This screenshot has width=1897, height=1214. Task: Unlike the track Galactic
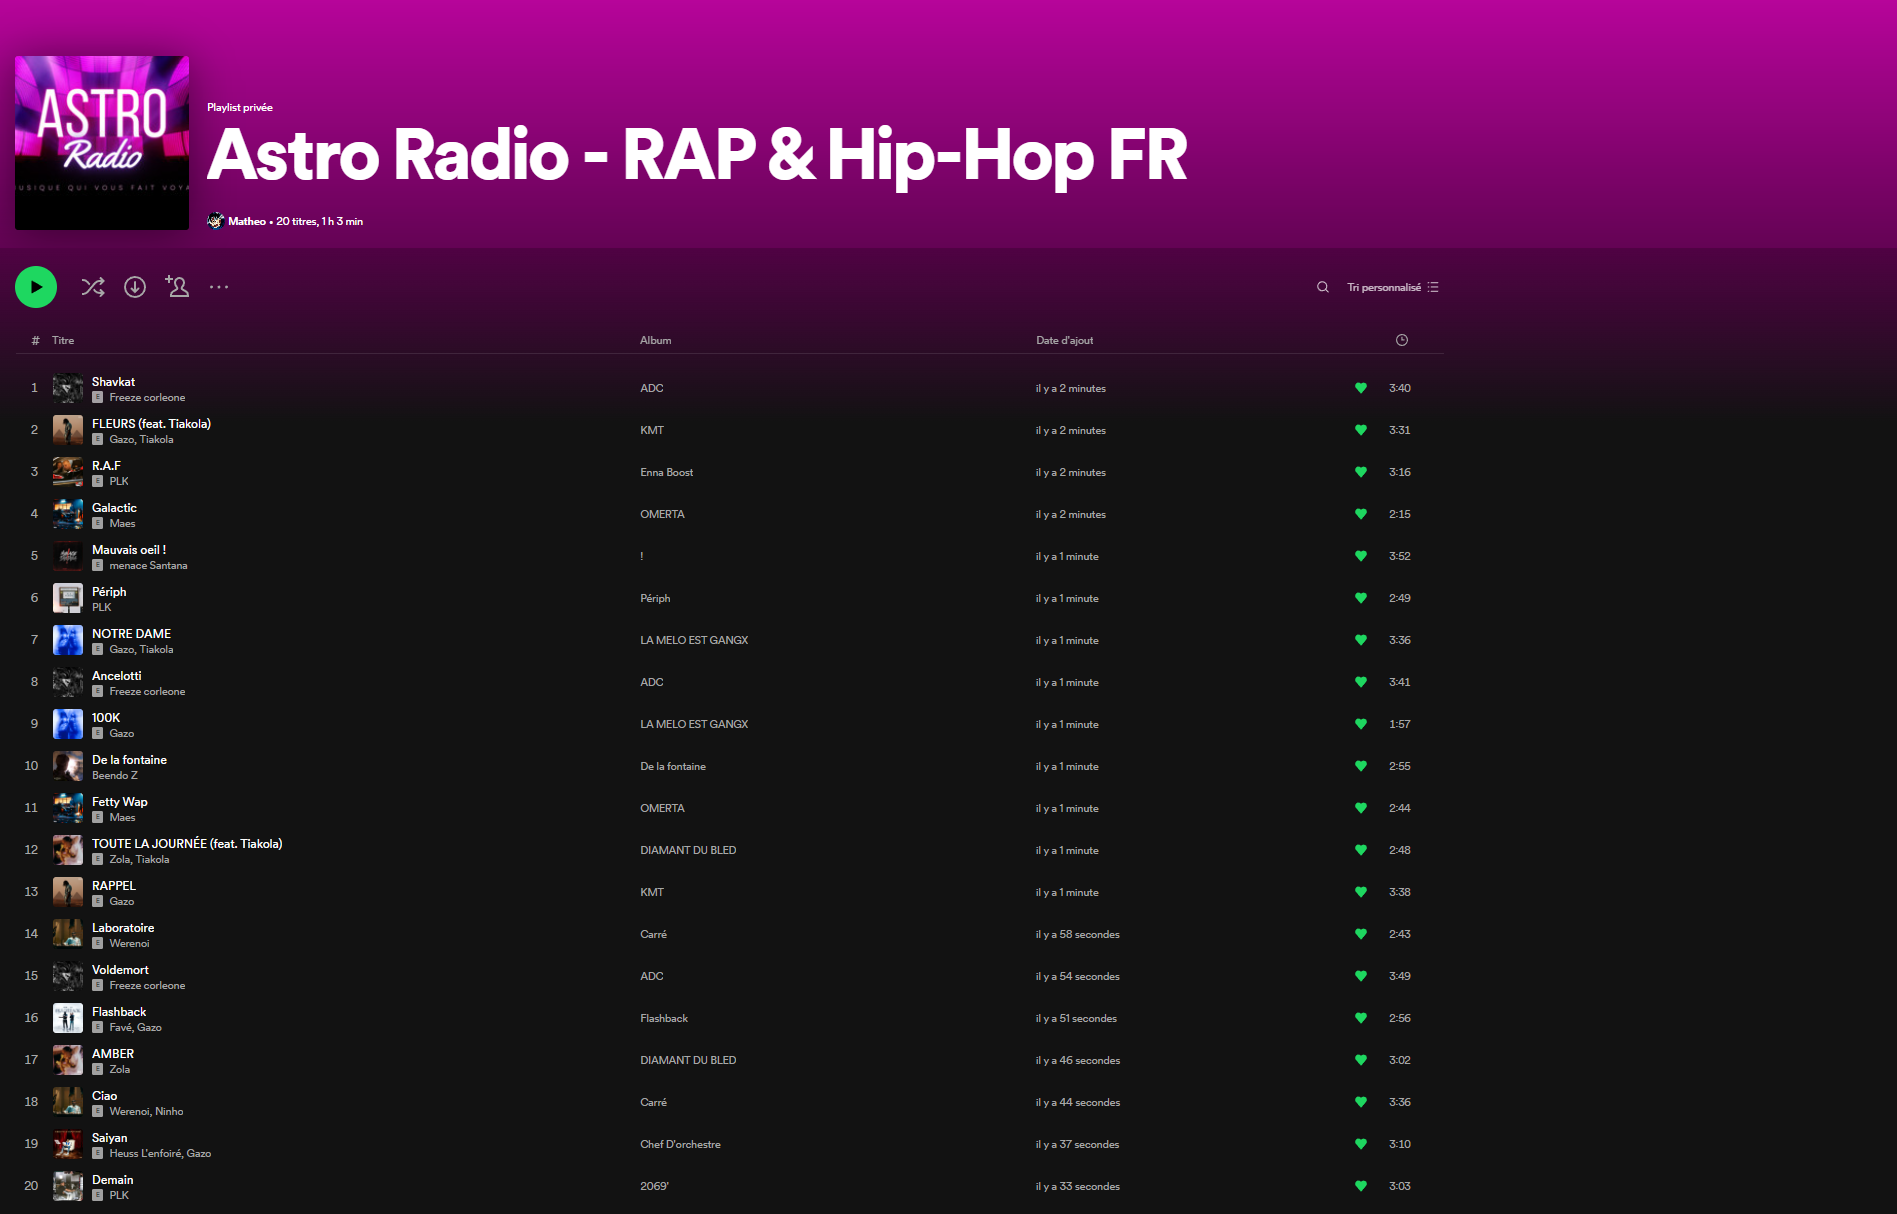click(1361, 514)
